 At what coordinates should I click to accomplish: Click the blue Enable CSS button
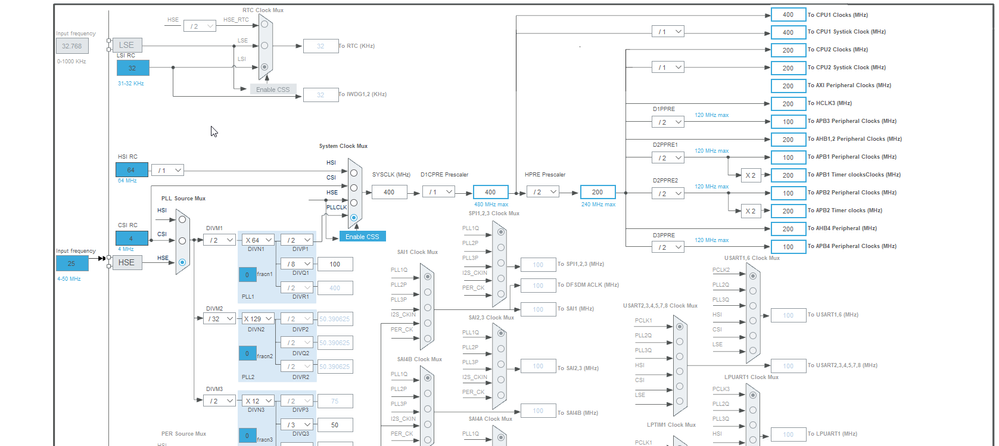click(x=363, y=236)
